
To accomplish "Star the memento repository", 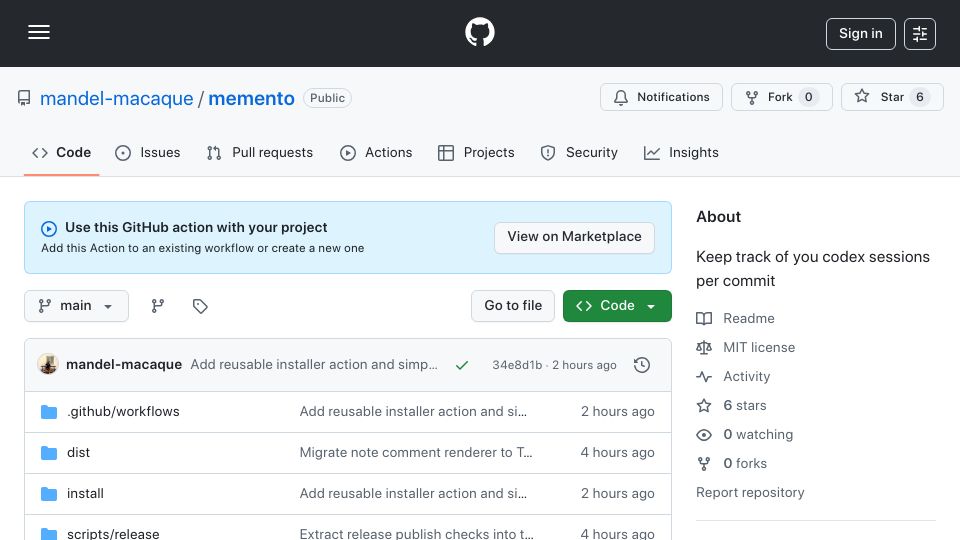I will tap(892, 97).
